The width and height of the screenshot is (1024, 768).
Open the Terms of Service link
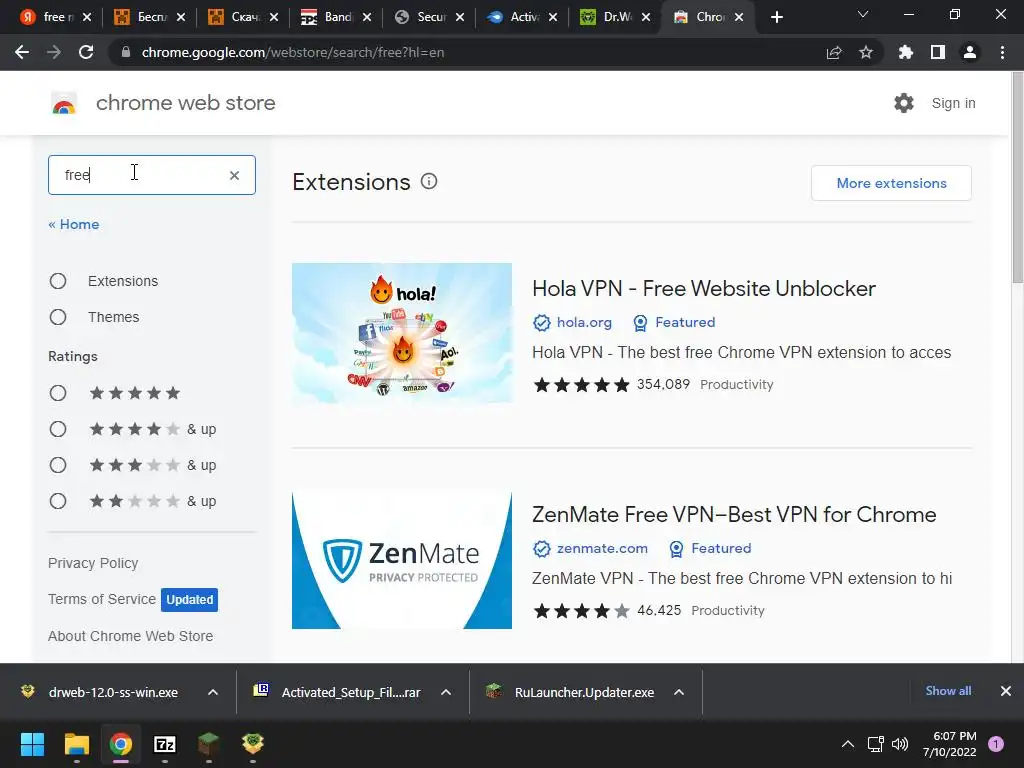[102, 599]
